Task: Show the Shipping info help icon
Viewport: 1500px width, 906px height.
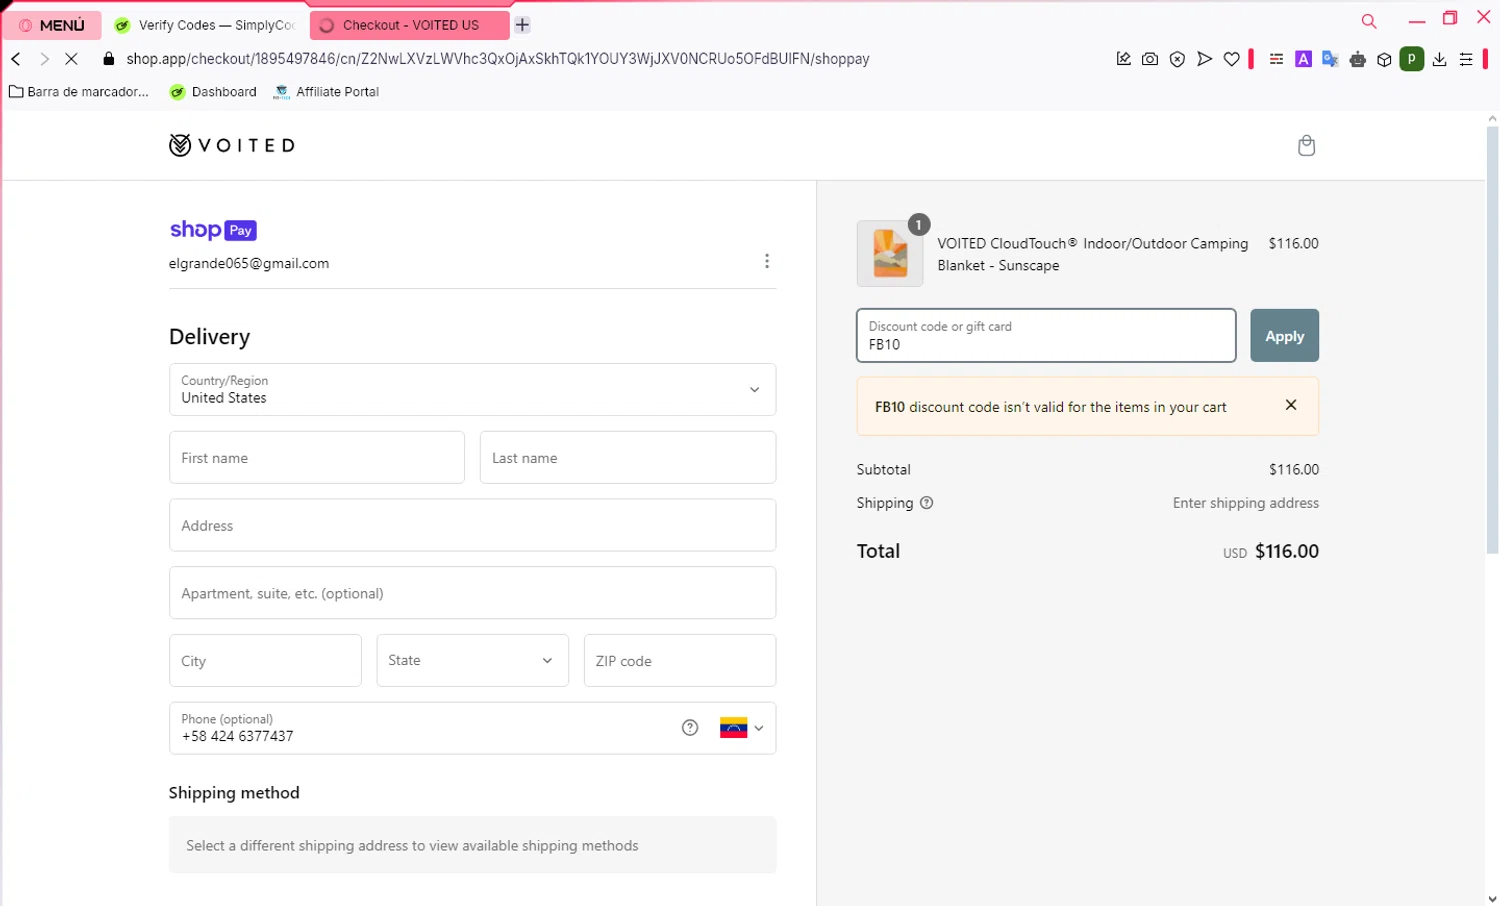Action: [x=926, y=503]
